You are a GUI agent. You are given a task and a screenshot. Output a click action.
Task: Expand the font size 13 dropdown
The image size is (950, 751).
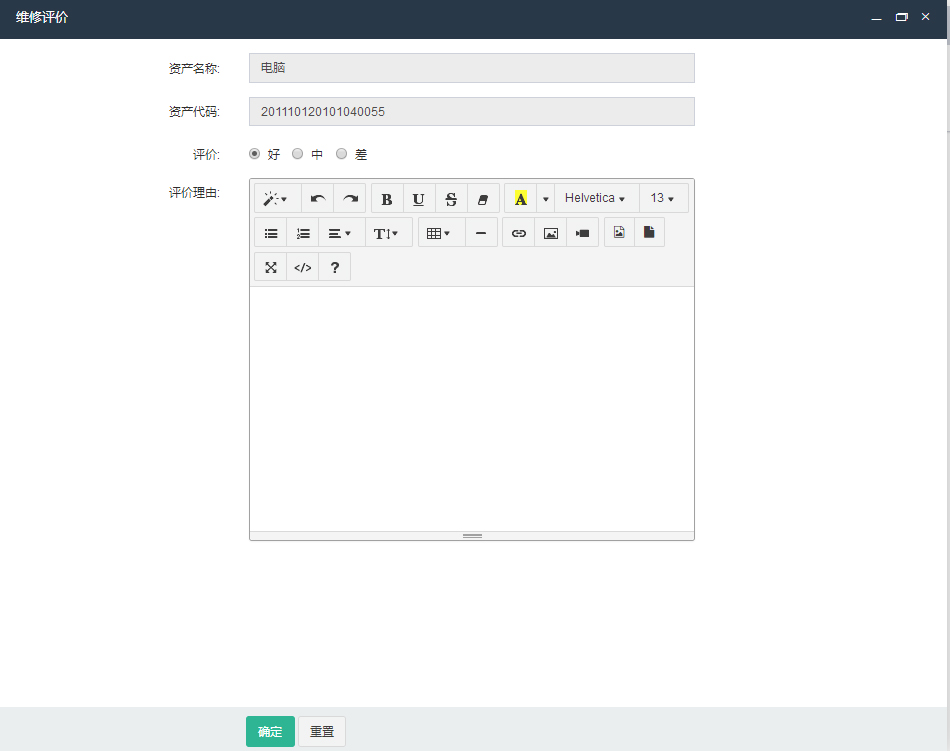663,198
